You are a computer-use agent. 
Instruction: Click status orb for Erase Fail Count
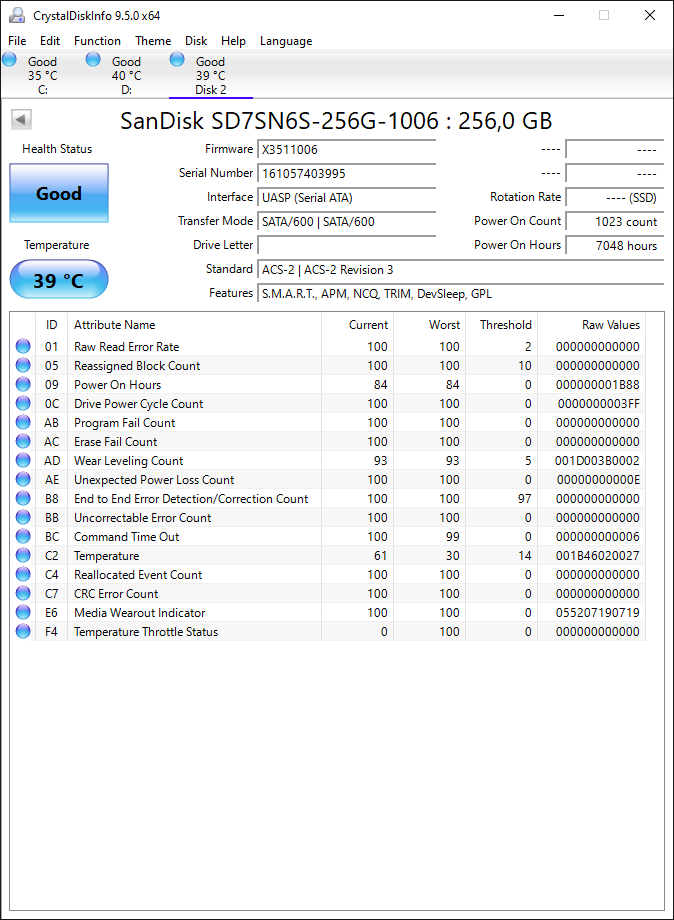[23, 441]
